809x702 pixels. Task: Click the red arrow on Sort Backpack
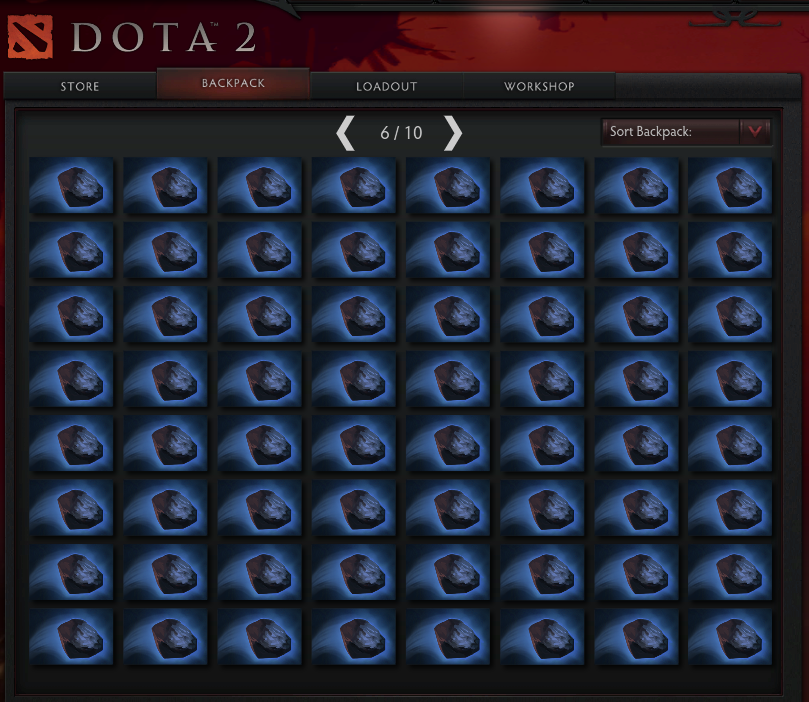tap(755, 132)
